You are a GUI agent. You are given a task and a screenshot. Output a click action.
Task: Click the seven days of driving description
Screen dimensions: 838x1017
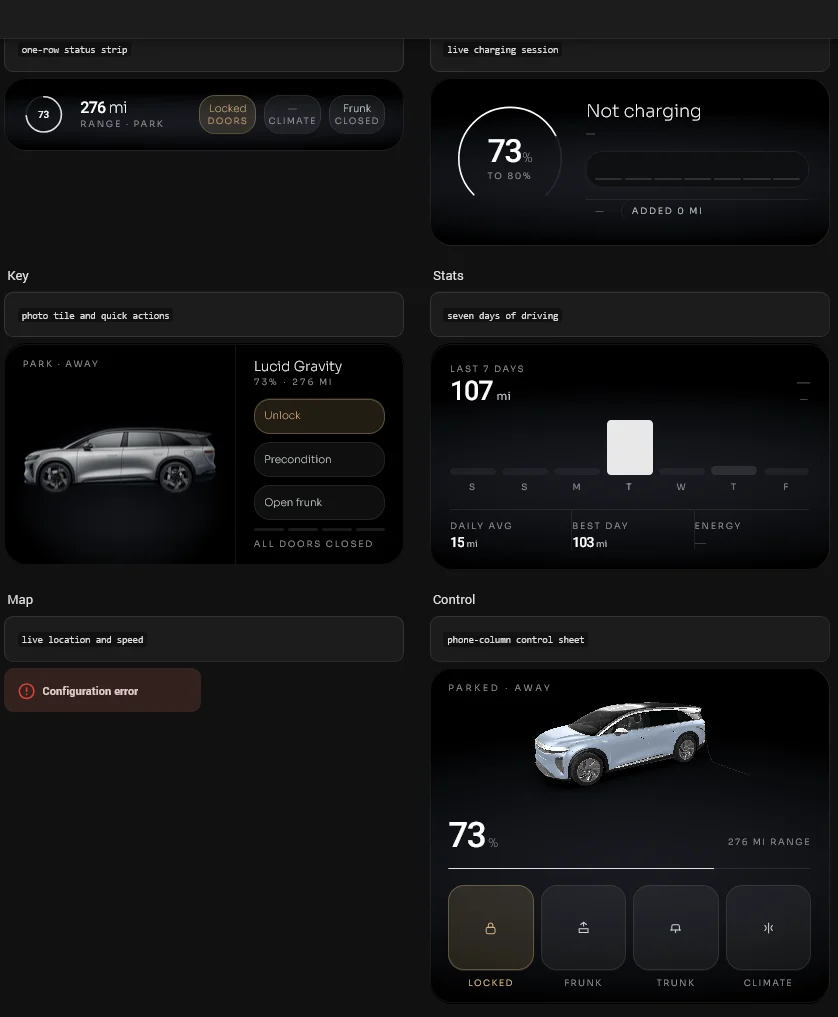(503, 316)
